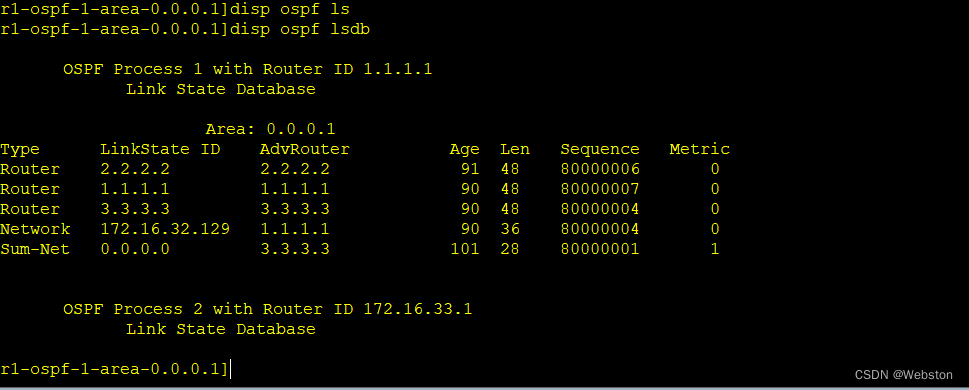Select LinkState ID 1.1.1.1 in Router row
The width and height of the screenshot is (969, 390).
click(x=135, y=189)
